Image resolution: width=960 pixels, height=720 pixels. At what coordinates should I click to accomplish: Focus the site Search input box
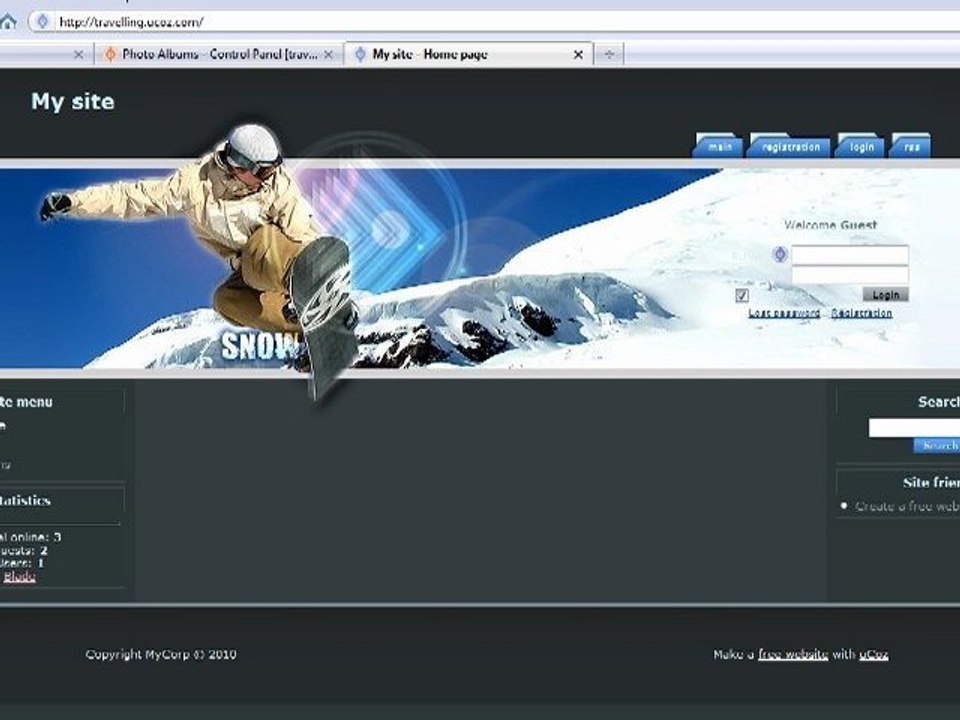914,427
